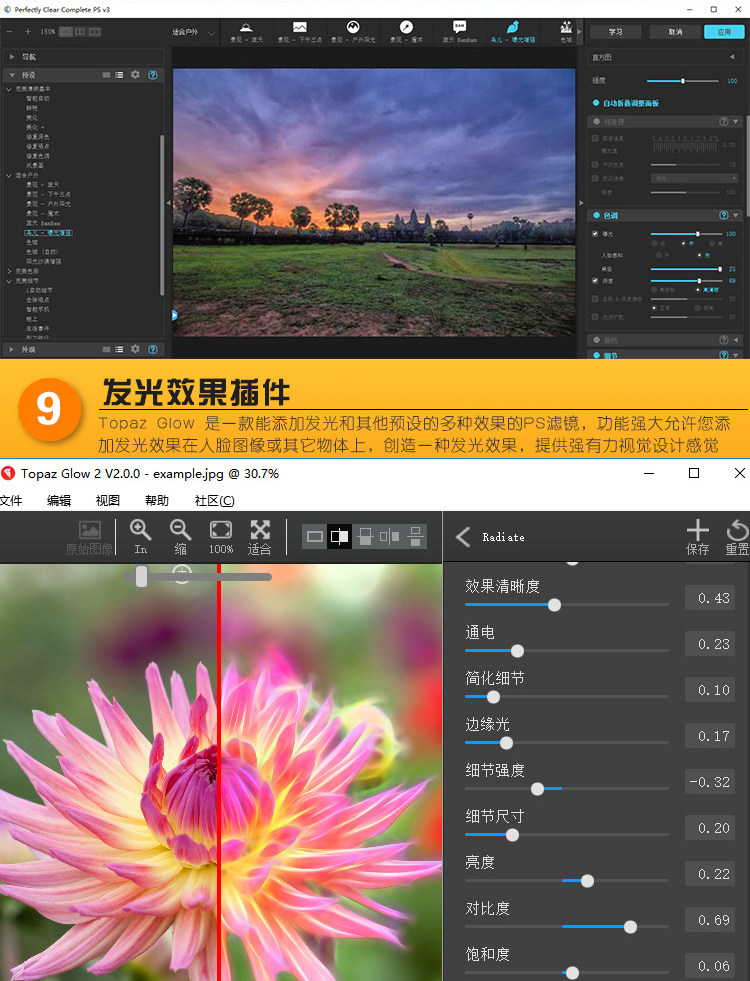Collapse the 完美细节 preset group
The width and height of the screenshot is (750, 981).
[x=9, y=281]
